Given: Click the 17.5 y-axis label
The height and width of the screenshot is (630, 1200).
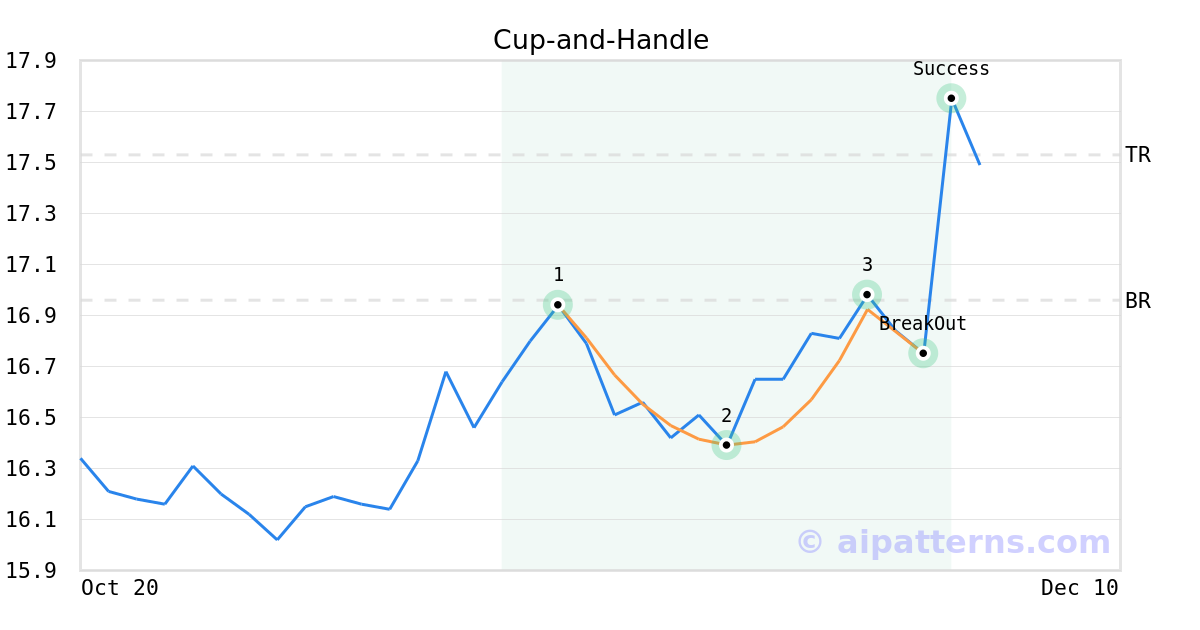Looking at the screenshot, I should (31, 163).
